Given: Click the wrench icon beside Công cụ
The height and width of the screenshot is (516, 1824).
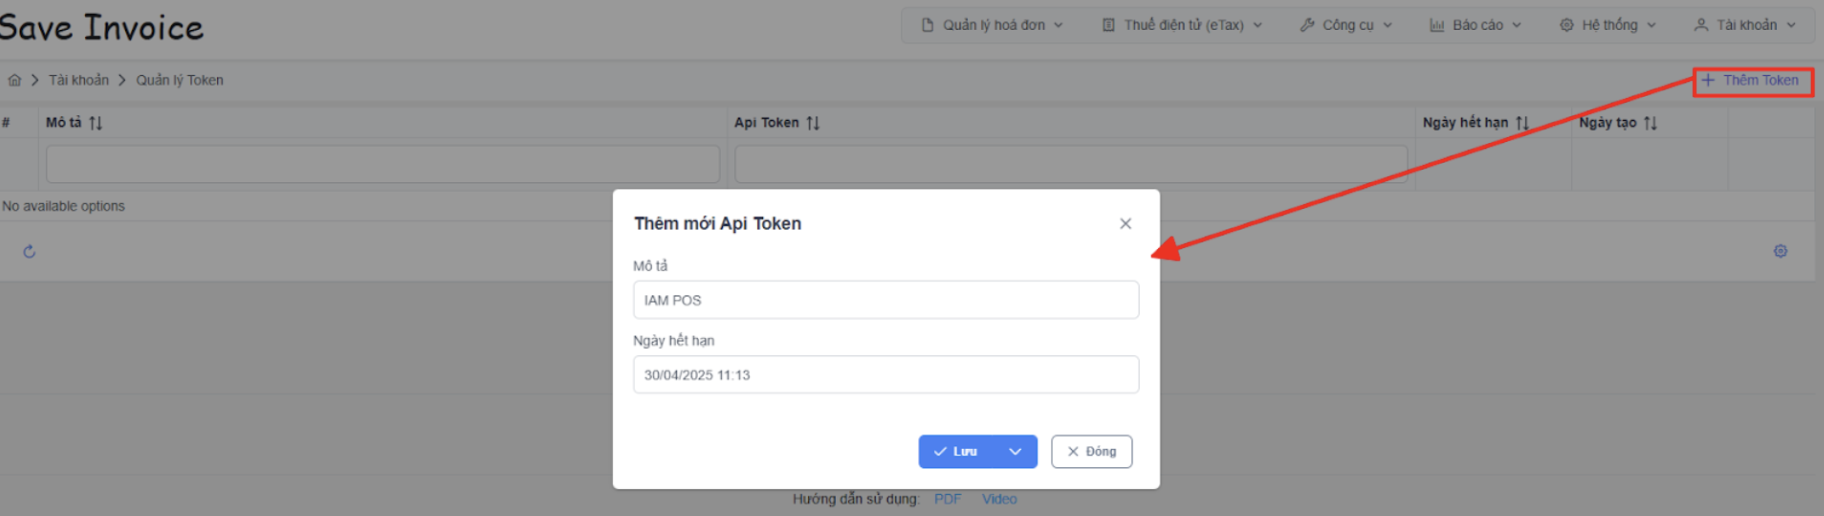Looking at the screenshot, I should click(x=1307, y=25).
